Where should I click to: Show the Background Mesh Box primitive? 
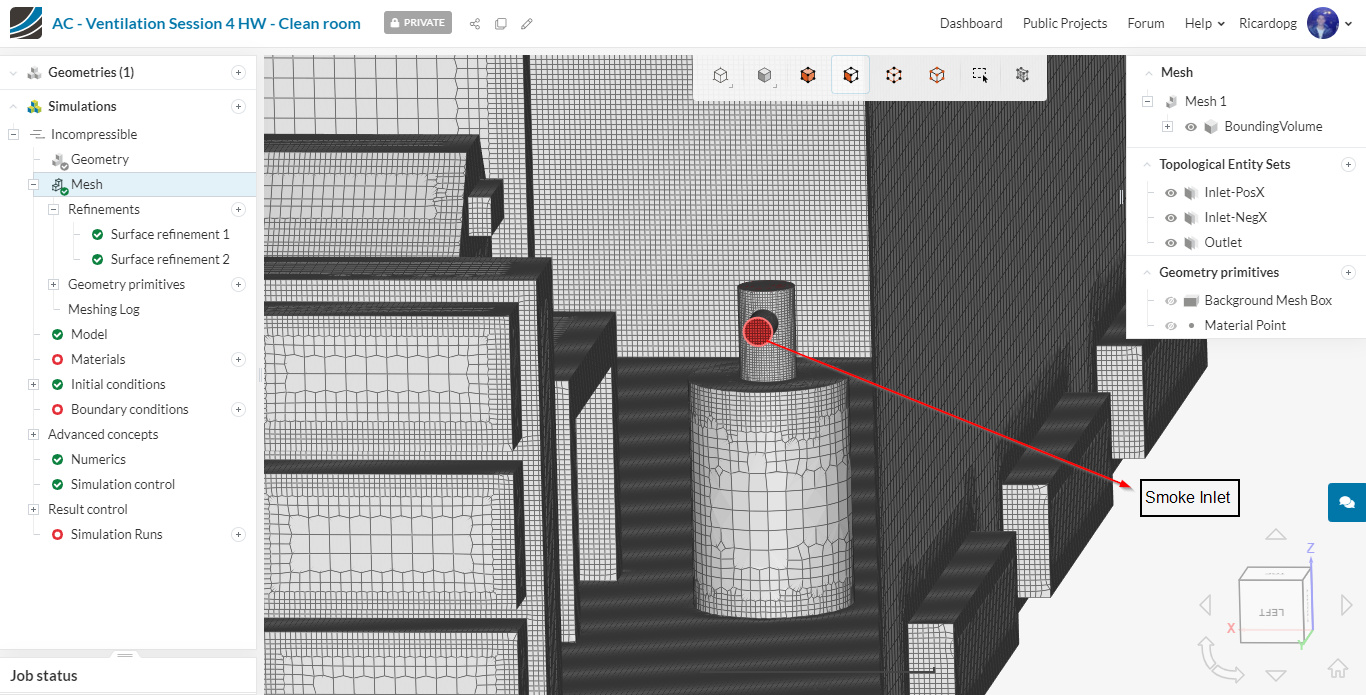[x=1171, y=301]
